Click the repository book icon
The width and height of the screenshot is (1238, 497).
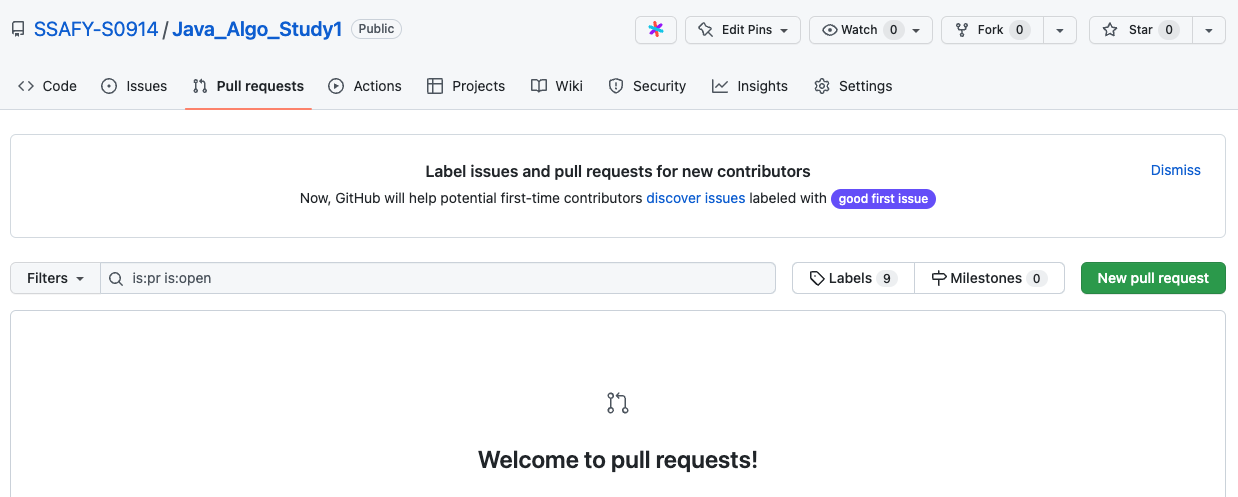click(x=18, y=30)
